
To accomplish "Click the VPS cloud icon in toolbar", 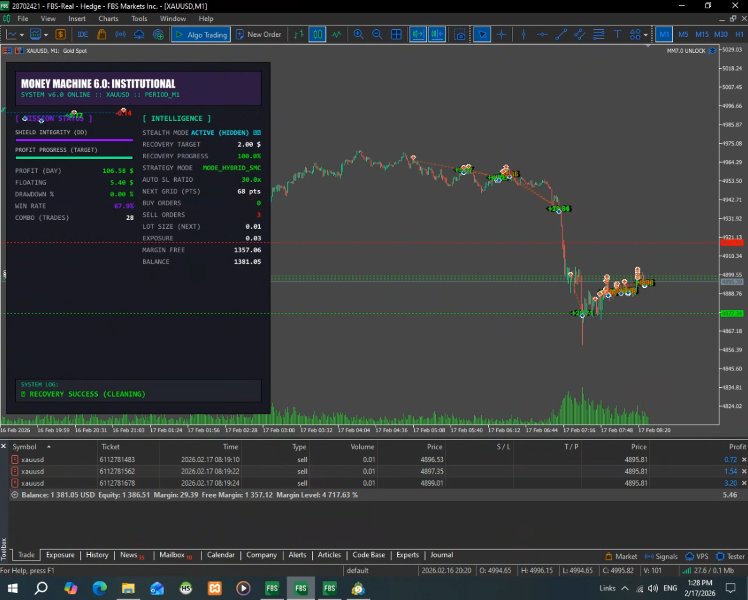I will [x=139, y=34].
